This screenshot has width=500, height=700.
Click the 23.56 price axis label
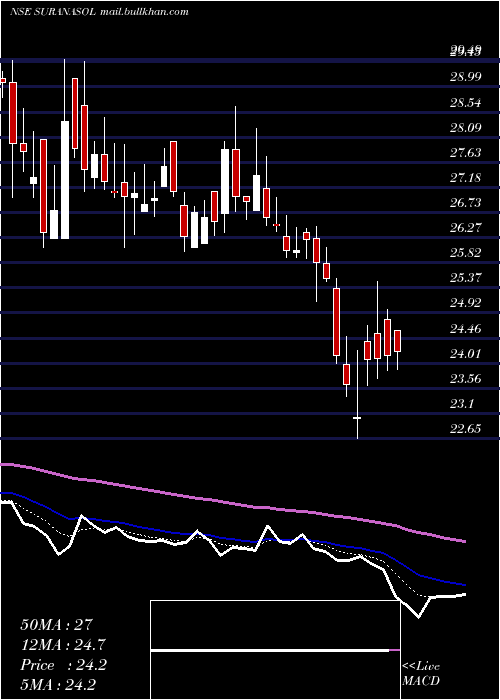(x=466, y=379)
